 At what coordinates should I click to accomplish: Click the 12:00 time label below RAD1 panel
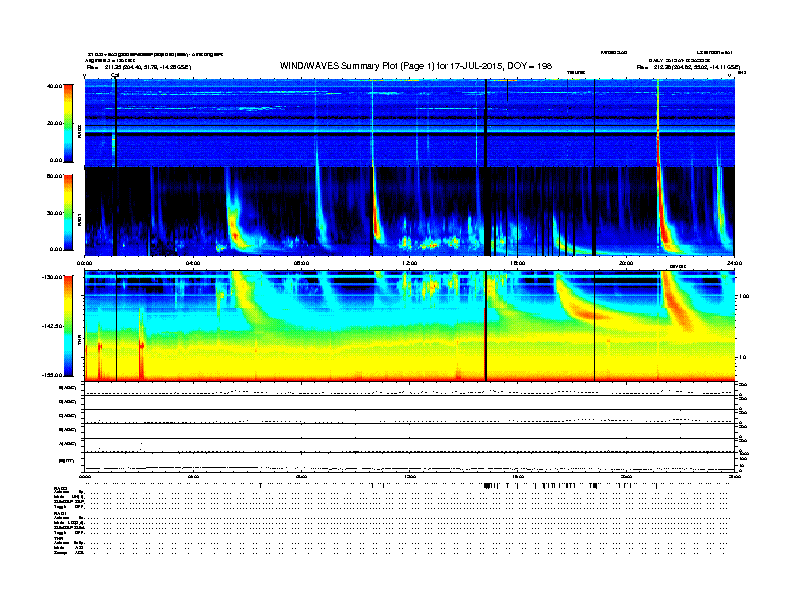coord(409,264)
